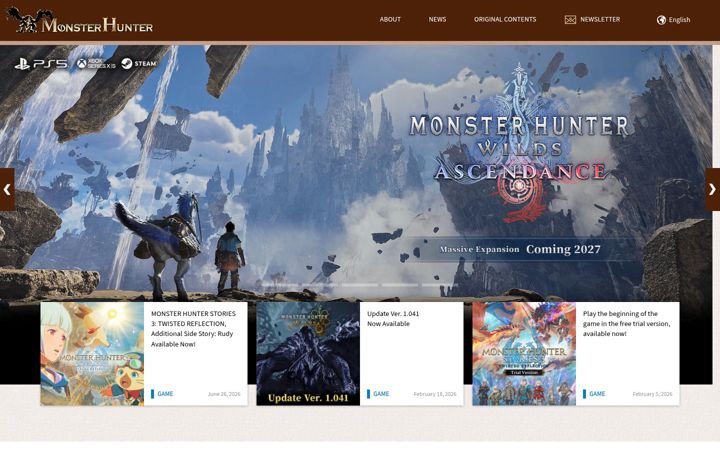Click GAME tag on the February 5 card

tap(594, 394)
